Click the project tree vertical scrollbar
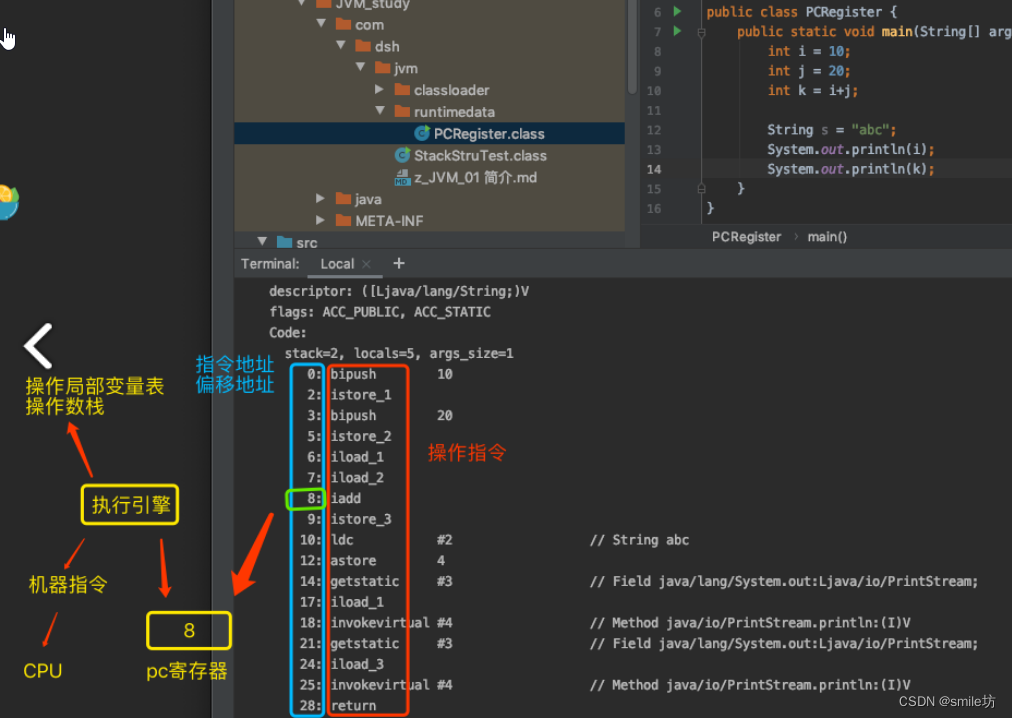This screenshot has height=718, width=1012. pyautogui.click(x=632, y=48)
